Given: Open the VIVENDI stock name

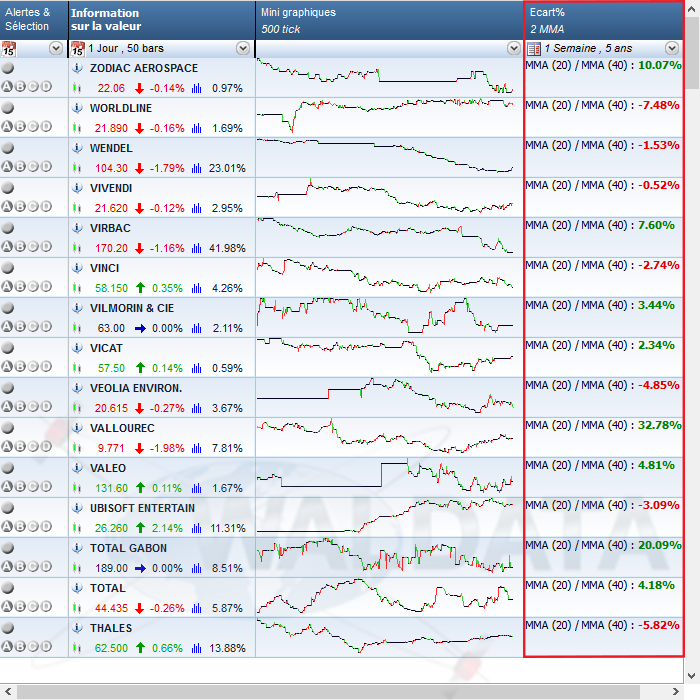Looking at the screenshot, I should click(x=111, y=188).
